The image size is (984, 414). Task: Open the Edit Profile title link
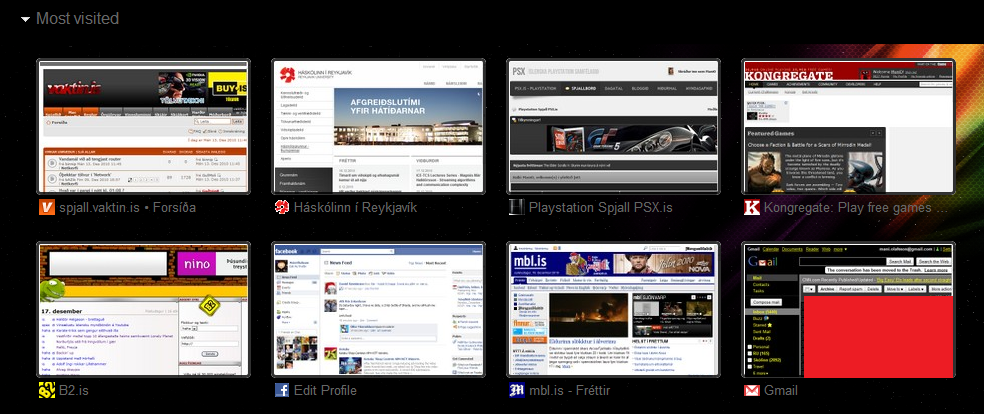tap(325, 390)
